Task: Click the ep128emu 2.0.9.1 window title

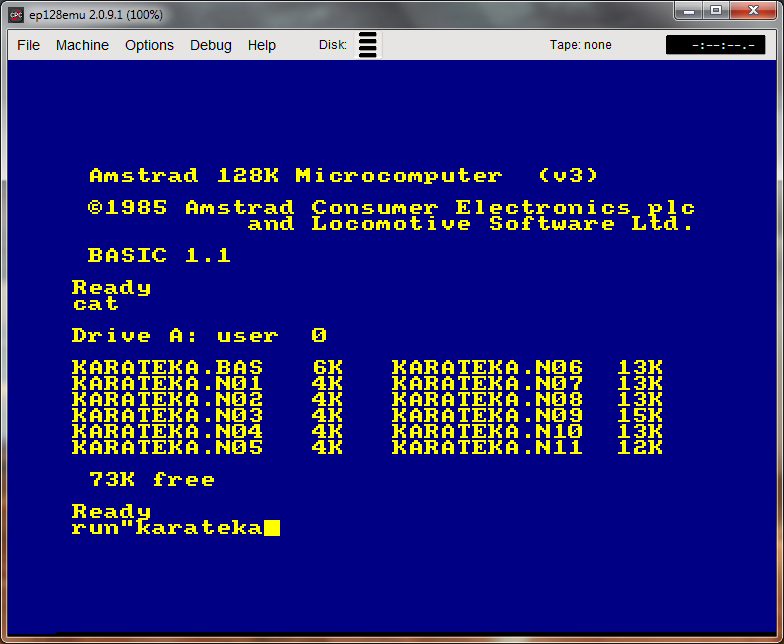Action: pos(96,15)
